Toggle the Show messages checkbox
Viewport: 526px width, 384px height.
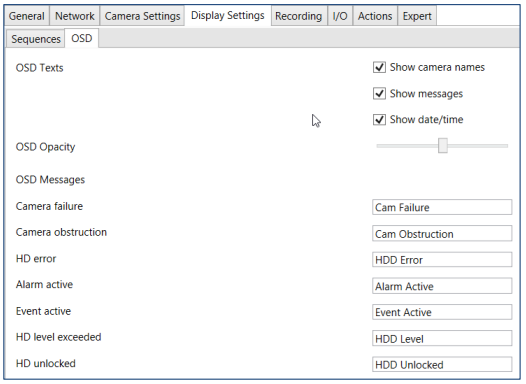pos(379,93)
